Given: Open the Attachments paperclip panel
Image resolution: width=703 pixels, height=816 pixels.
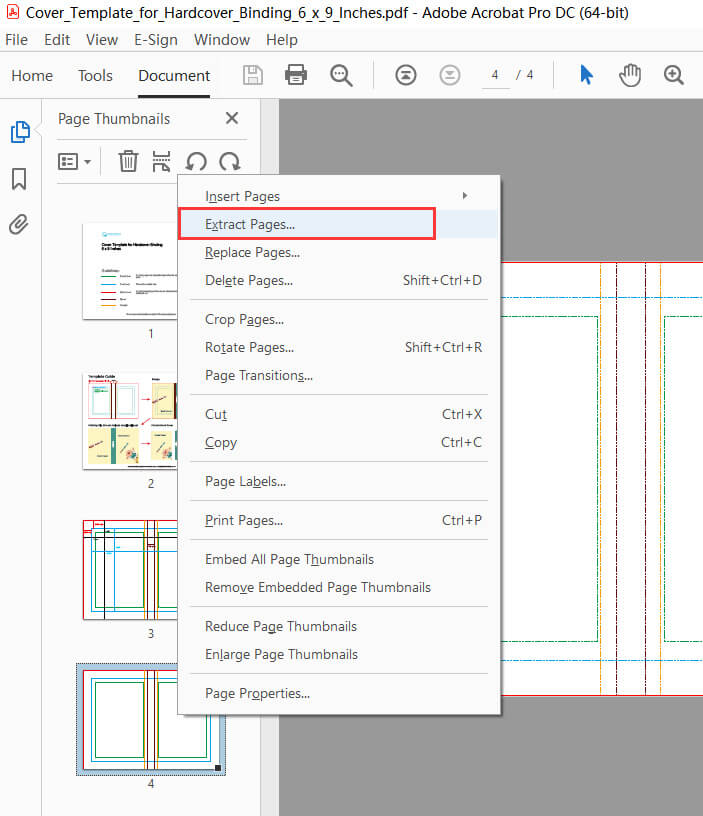Looking at the screenshot, I should pos(19,224).
